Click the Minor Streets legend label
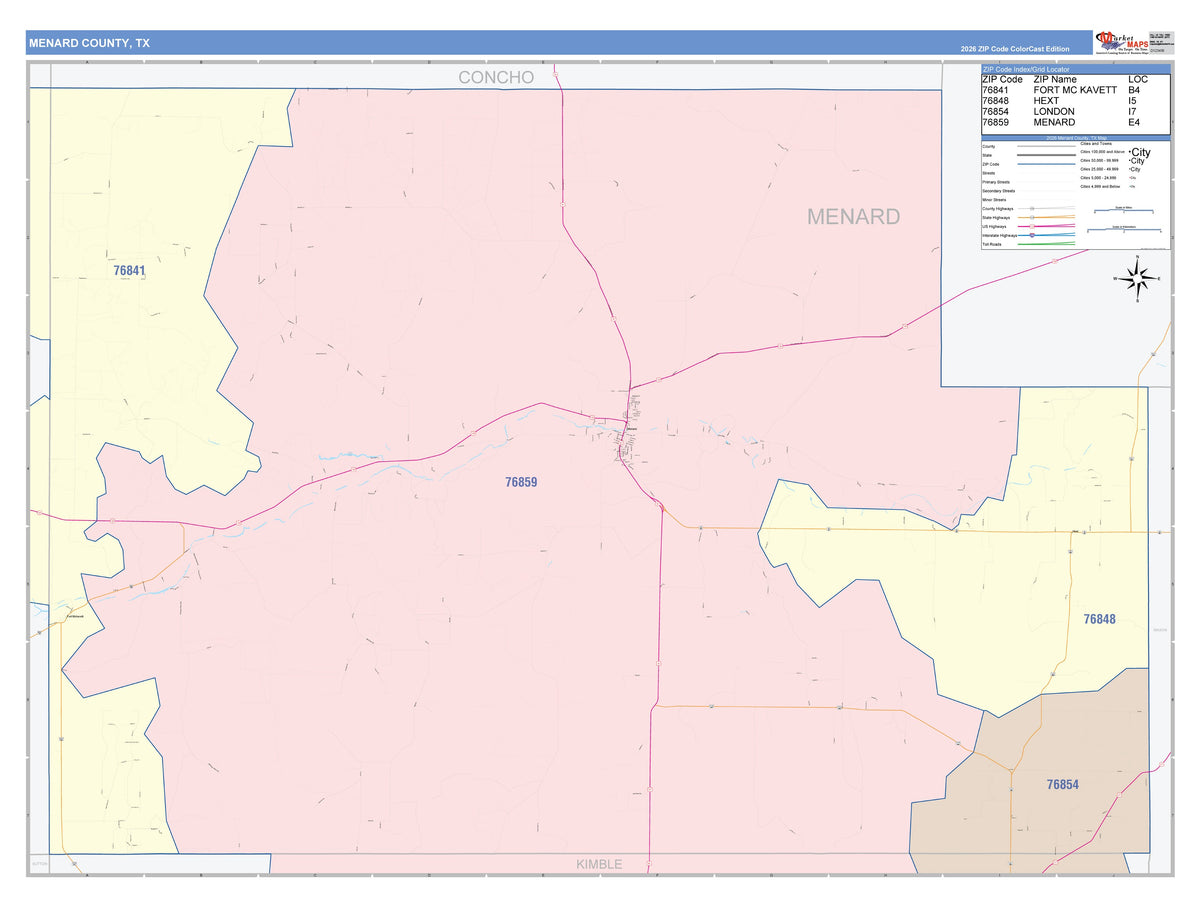 click(994, 200)
